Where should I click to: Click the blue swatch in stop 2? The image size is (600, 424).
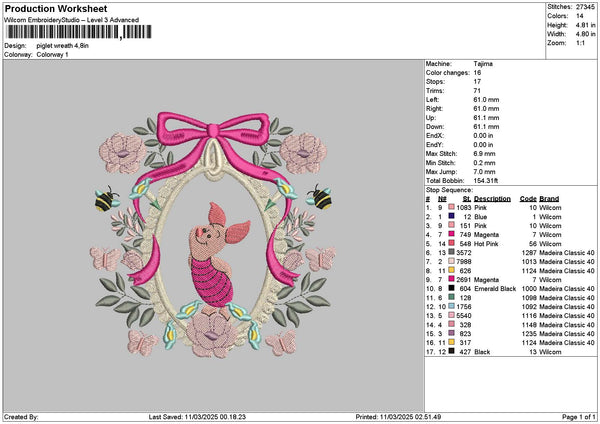click(x=452, y=217)
